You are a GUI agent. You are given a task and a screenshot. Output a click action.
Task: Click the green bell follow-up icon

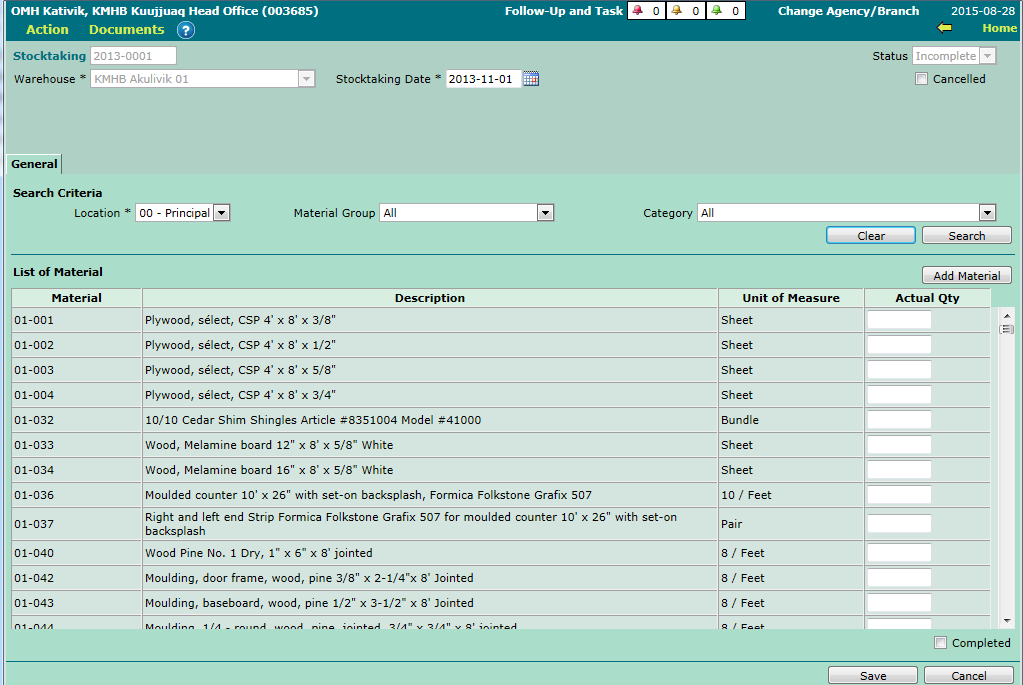coord(717,11)
